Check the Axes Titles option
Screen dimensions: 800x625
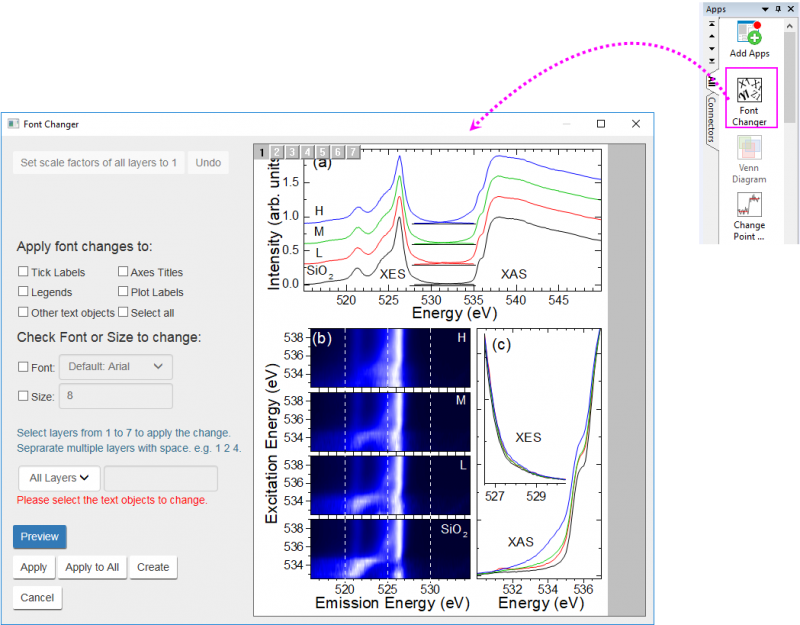click(123, 272)
